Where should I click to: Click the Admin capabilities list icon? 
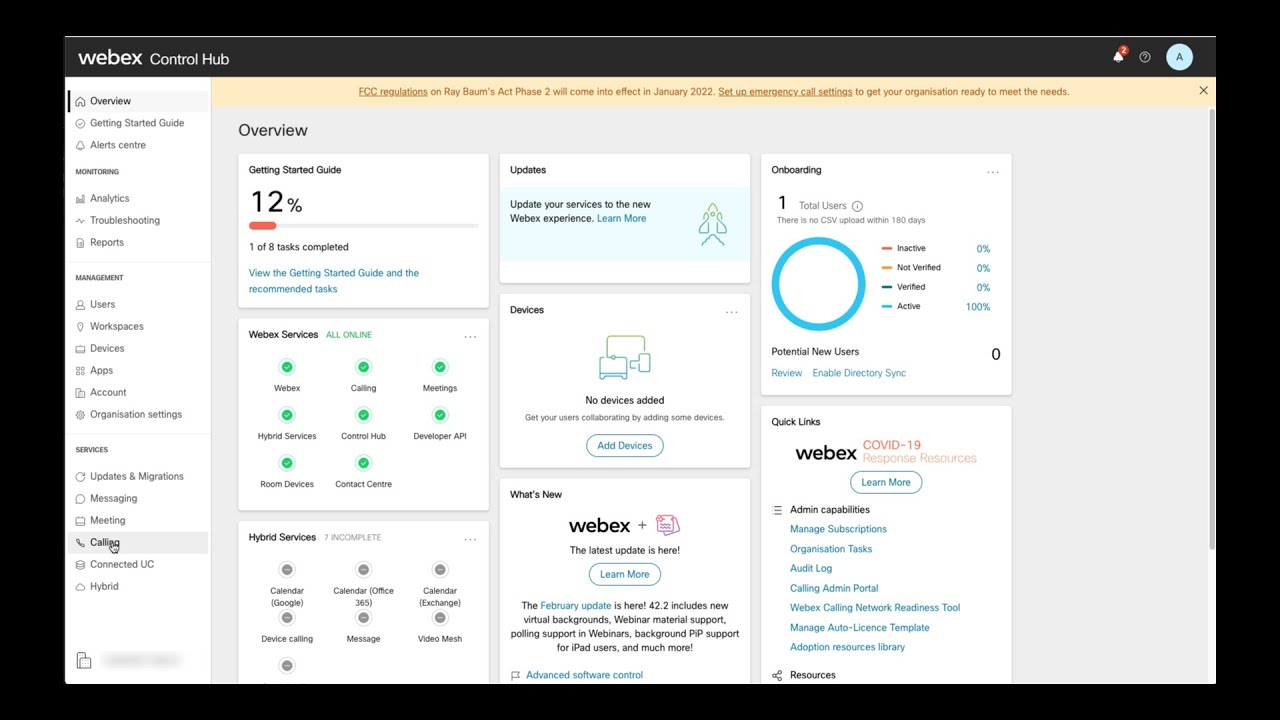pyautogui.click(x=777, y=510)
